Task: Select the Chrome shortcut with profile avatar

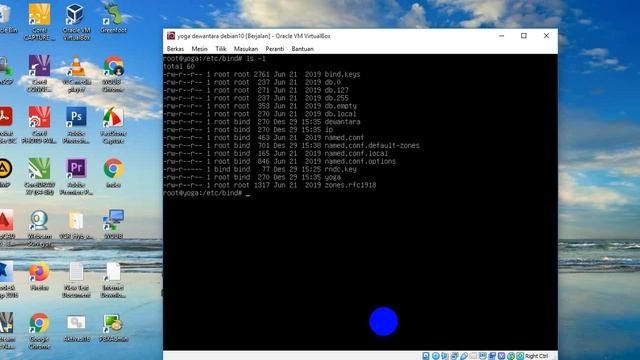Action: click(113, 74)
